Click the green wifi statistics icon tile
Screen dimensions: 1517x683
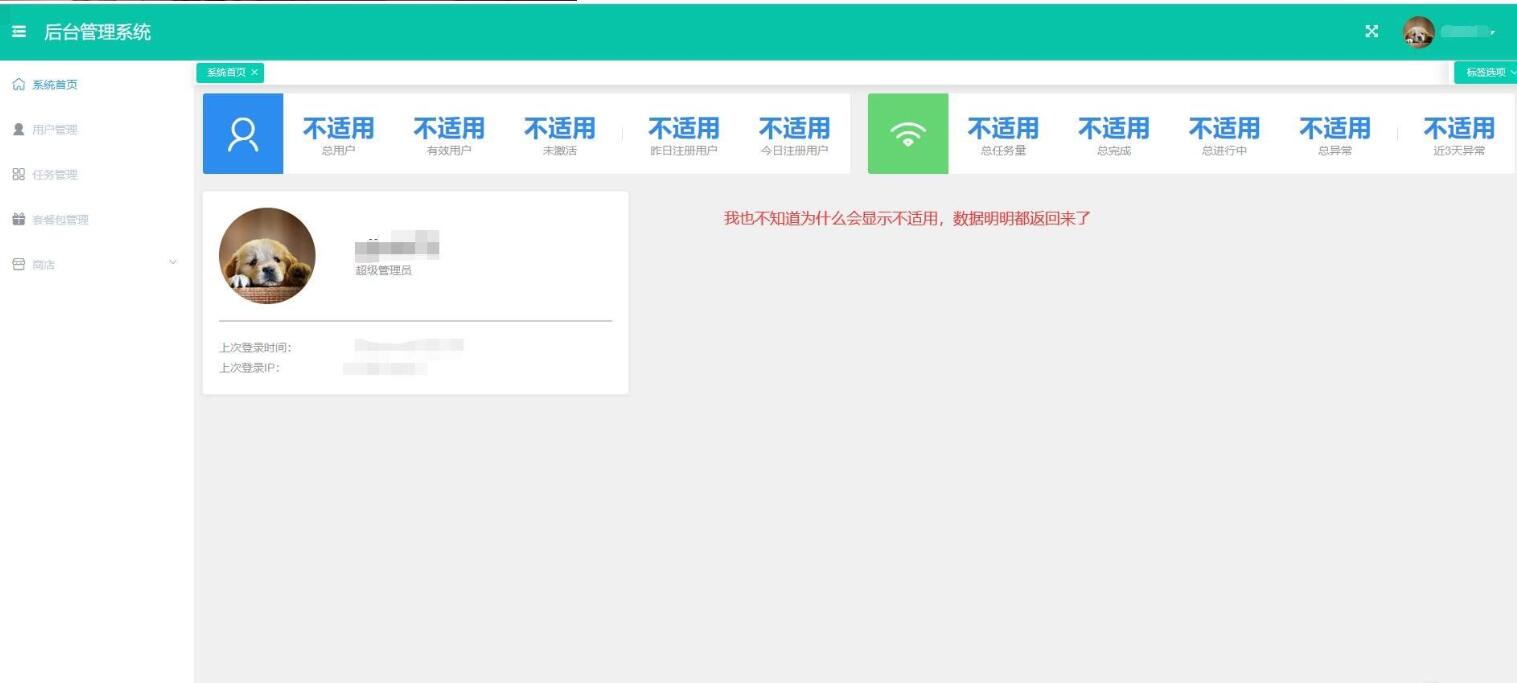(x=908, y=134)
